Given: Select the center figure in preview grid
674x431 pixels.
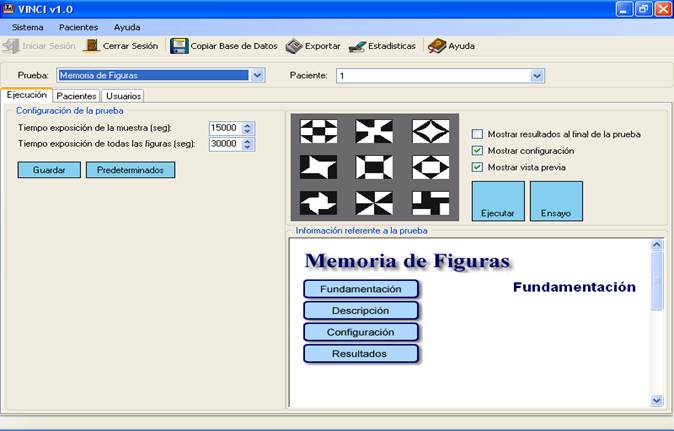Looking at the screenshot, I should [x=373, y=166].
